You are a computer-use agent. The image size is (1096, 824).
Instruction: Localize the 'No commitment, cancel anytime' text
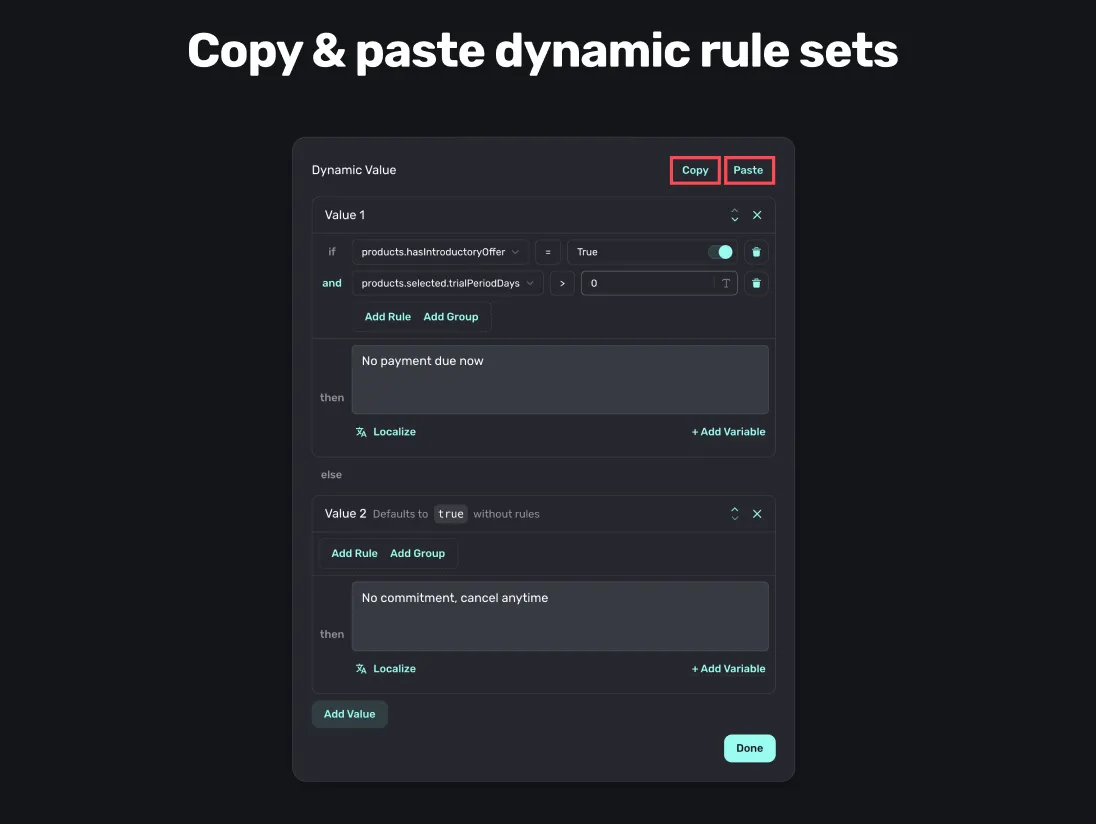coord(386,669)
